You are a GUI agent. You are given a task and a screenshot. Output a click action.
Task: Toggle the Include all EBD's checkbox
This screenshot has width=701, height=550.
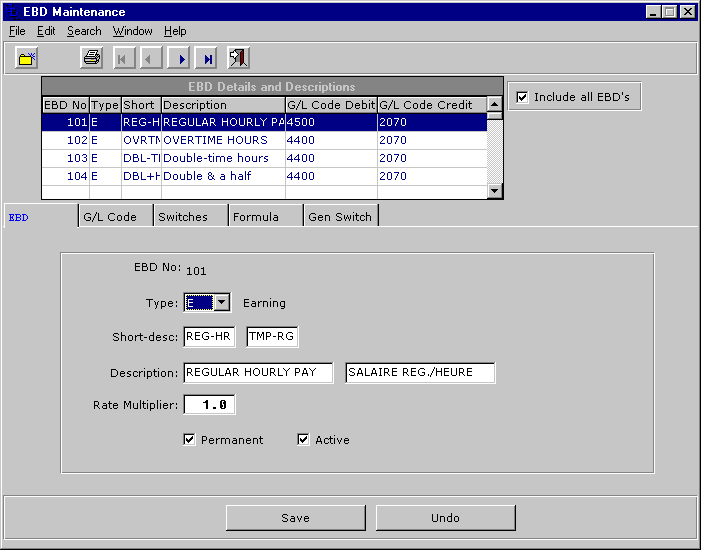521,97
